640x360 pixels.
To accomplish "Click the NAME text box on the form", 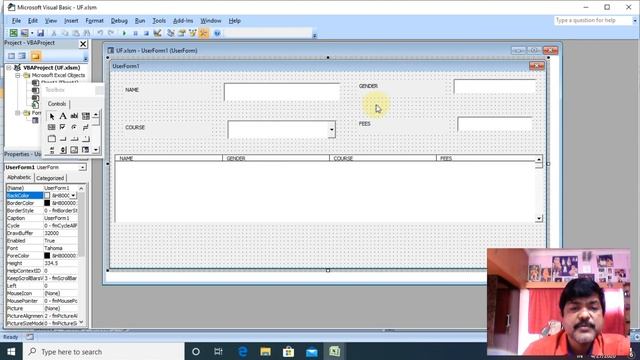I will pyautogui.click(x=282, y=92).
